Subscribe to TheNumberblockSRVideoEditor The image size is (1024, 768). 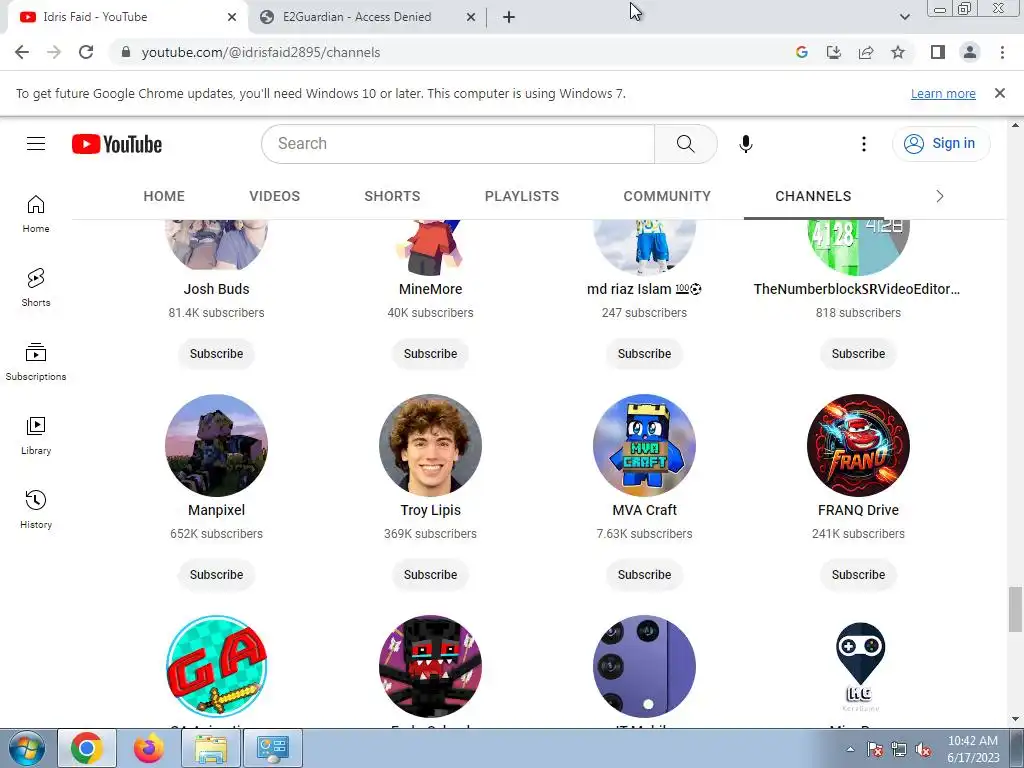pyautogui.click(x=858, y=354)
